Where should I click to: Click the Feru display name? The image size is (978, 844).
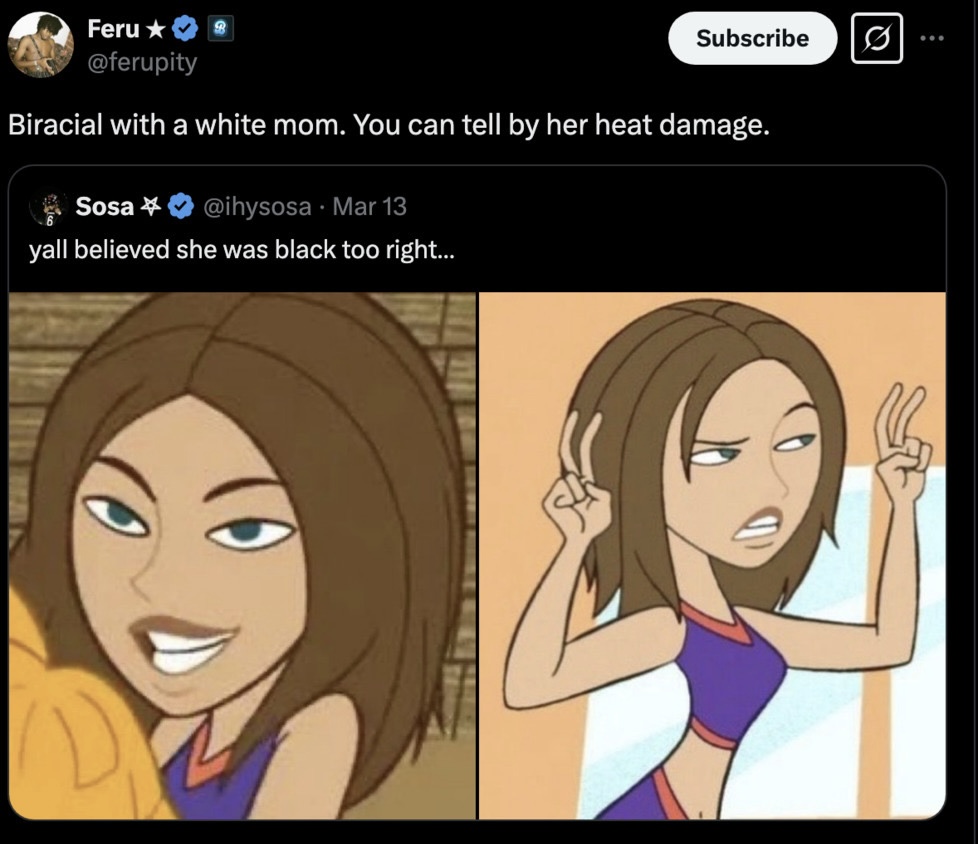point(113,29)
